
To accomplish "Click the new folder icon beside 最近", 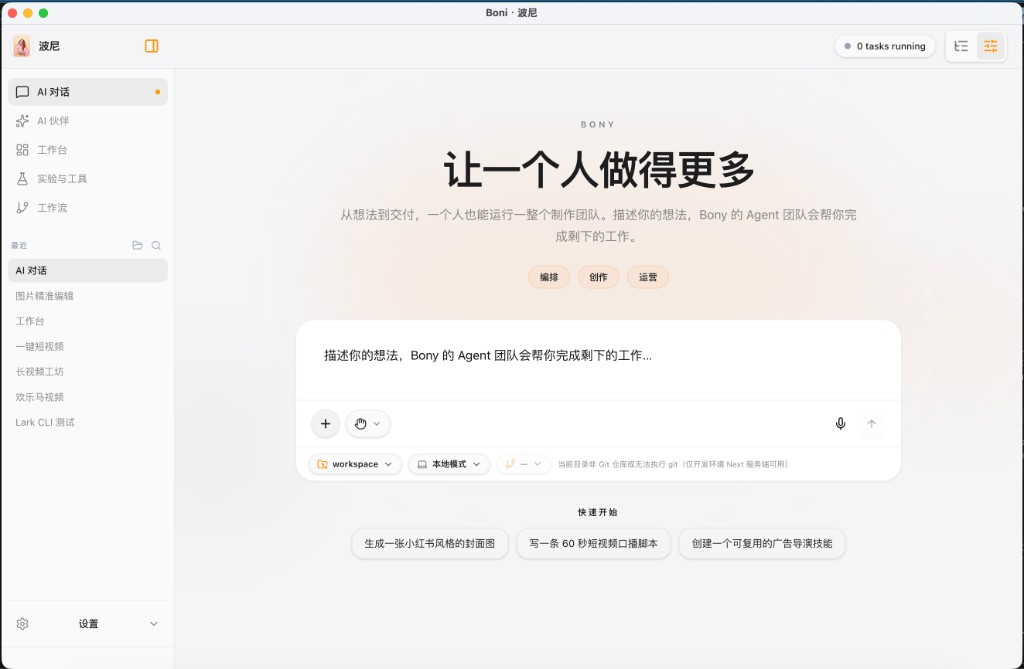I will pos(137,245).
